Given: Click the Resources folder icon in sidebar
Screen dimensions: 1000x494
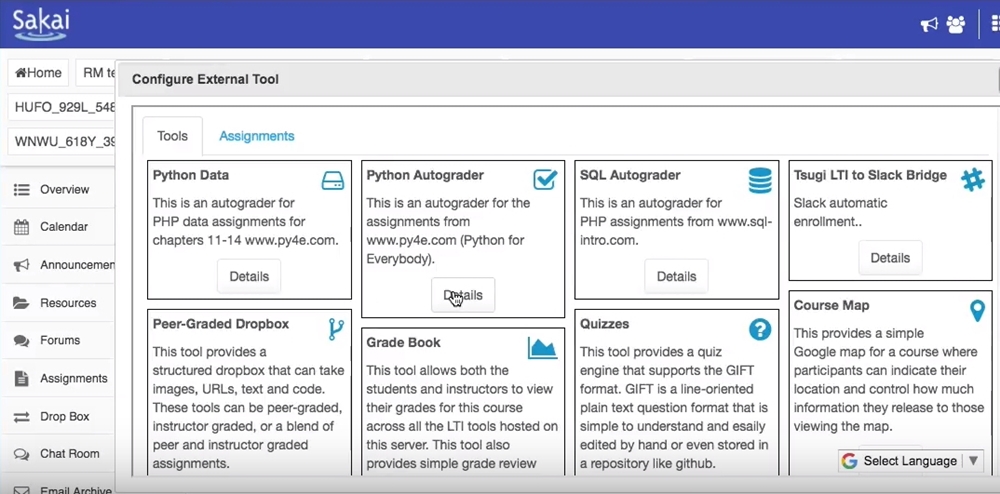Looking at the screenshot, I should pos(22,303).
